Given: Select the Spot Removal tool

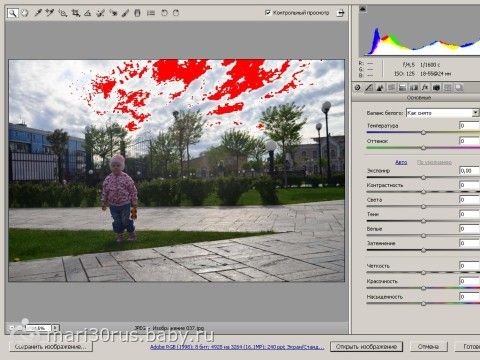Looking at the screenshot, I should (100, 13).
